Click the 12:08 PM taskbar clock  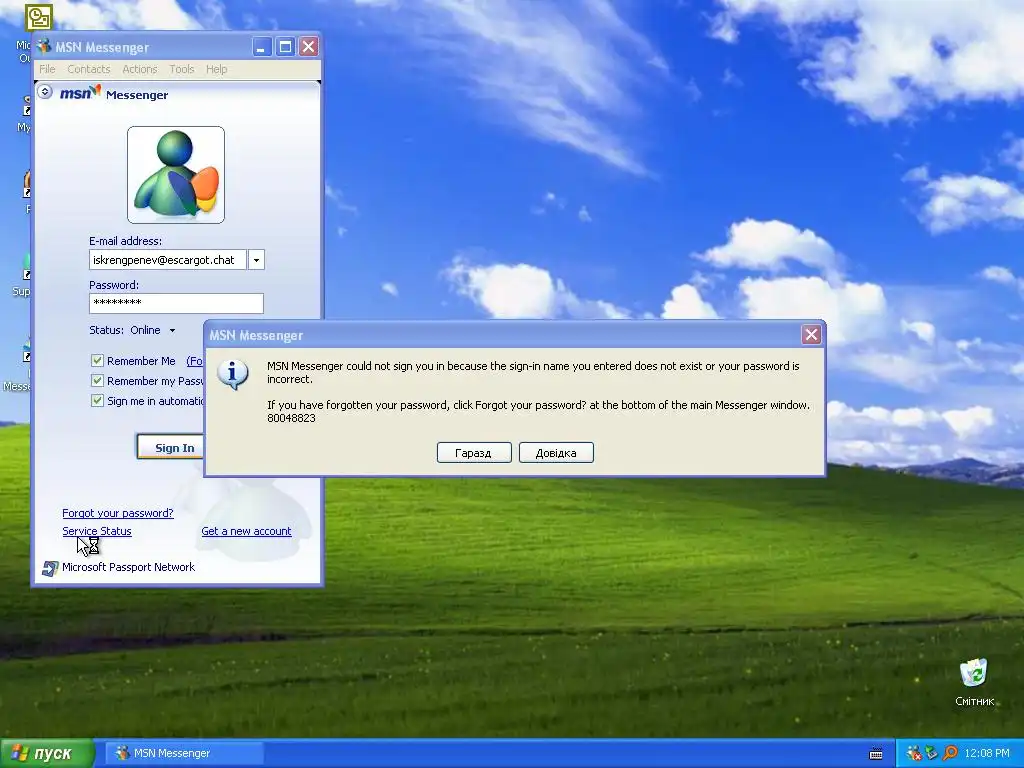[987, 753]
